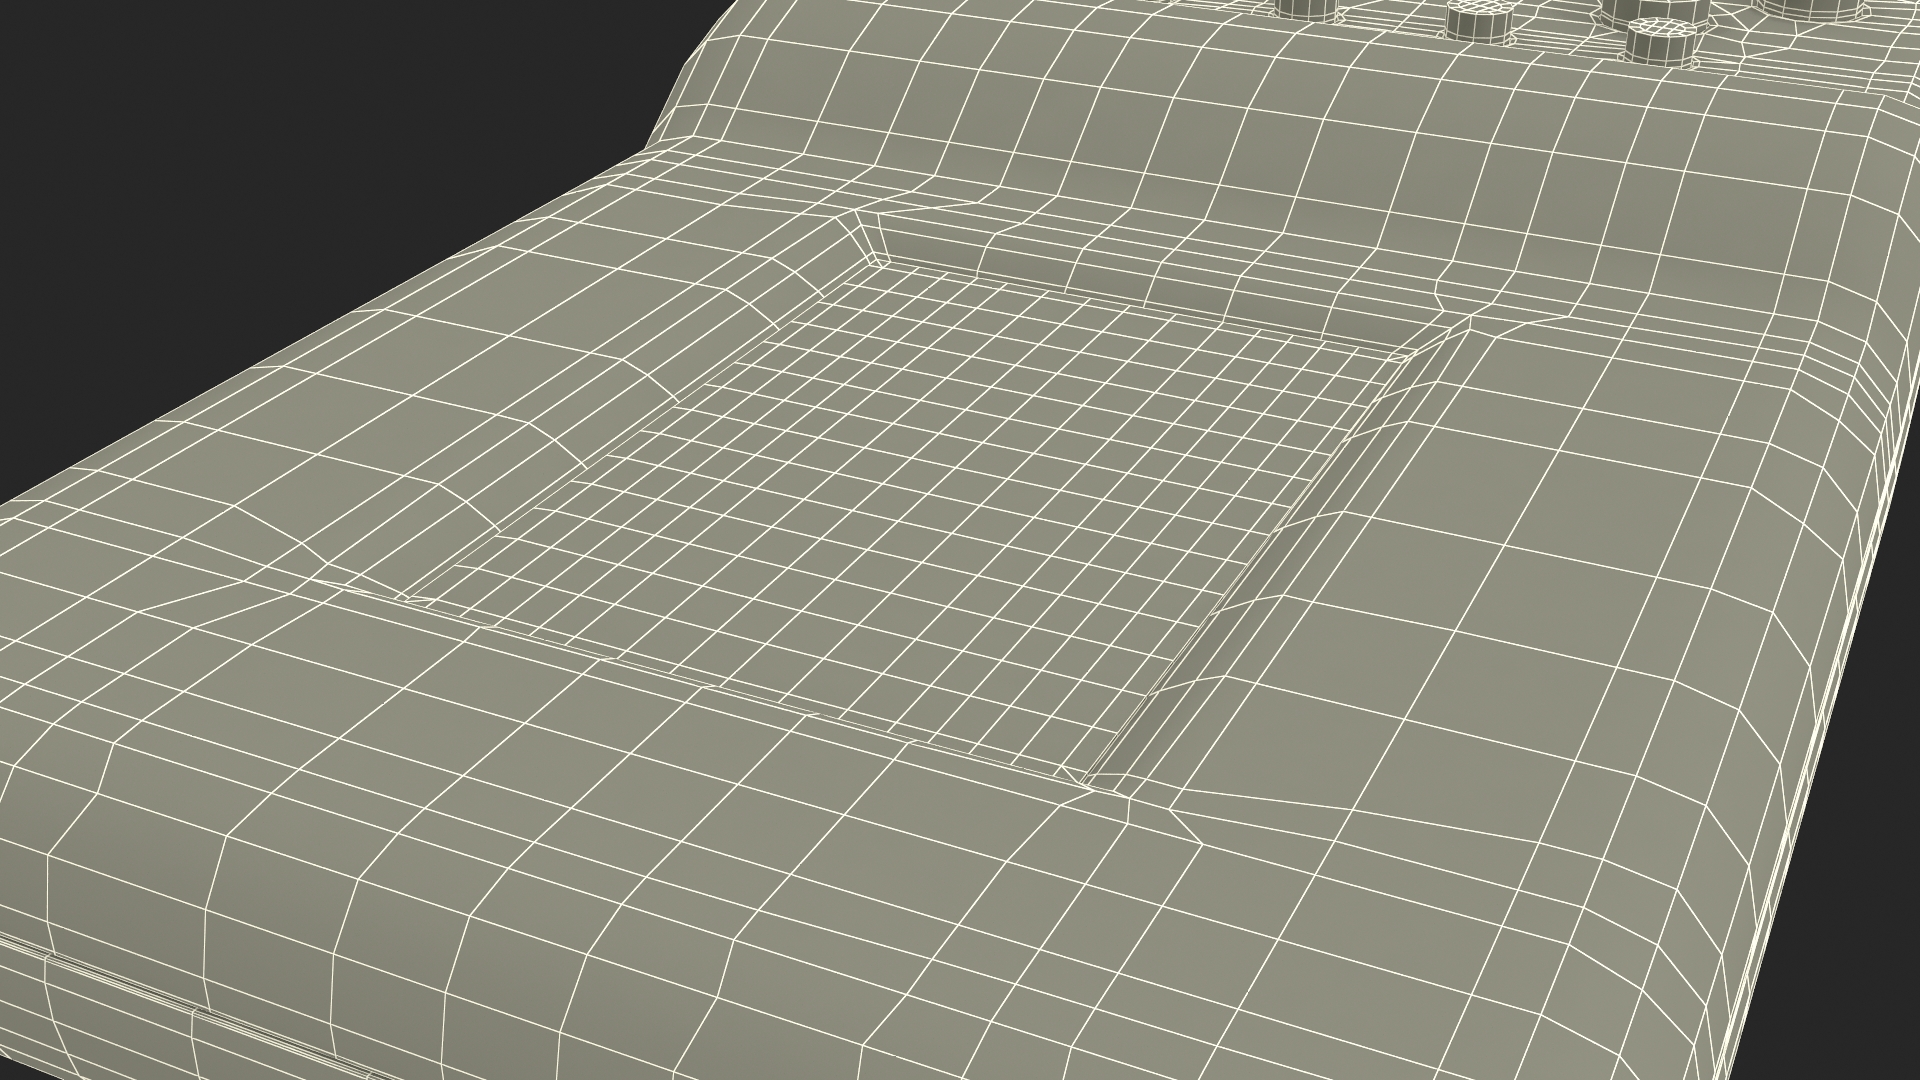Image resolution: width=1920 pixels, height=1080 pixels.
Task: Pick the beveled right wall of the recess
Action: pyautogui.click(x=1290, y=556)
